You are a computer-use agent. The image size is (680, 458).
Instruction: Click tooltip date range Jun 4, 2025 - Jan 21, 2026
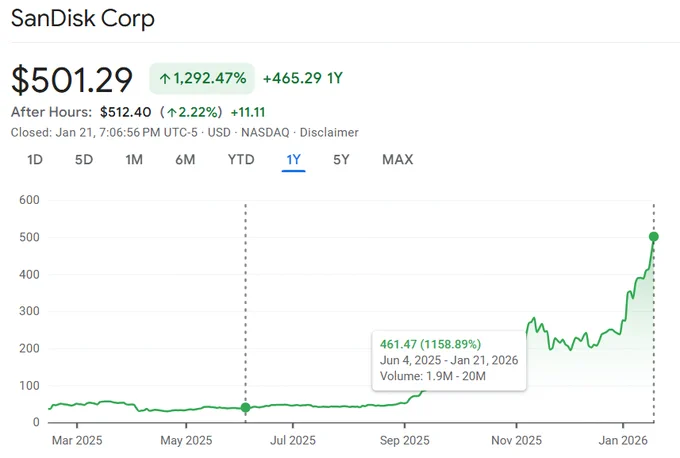click(x=449, y=360)
